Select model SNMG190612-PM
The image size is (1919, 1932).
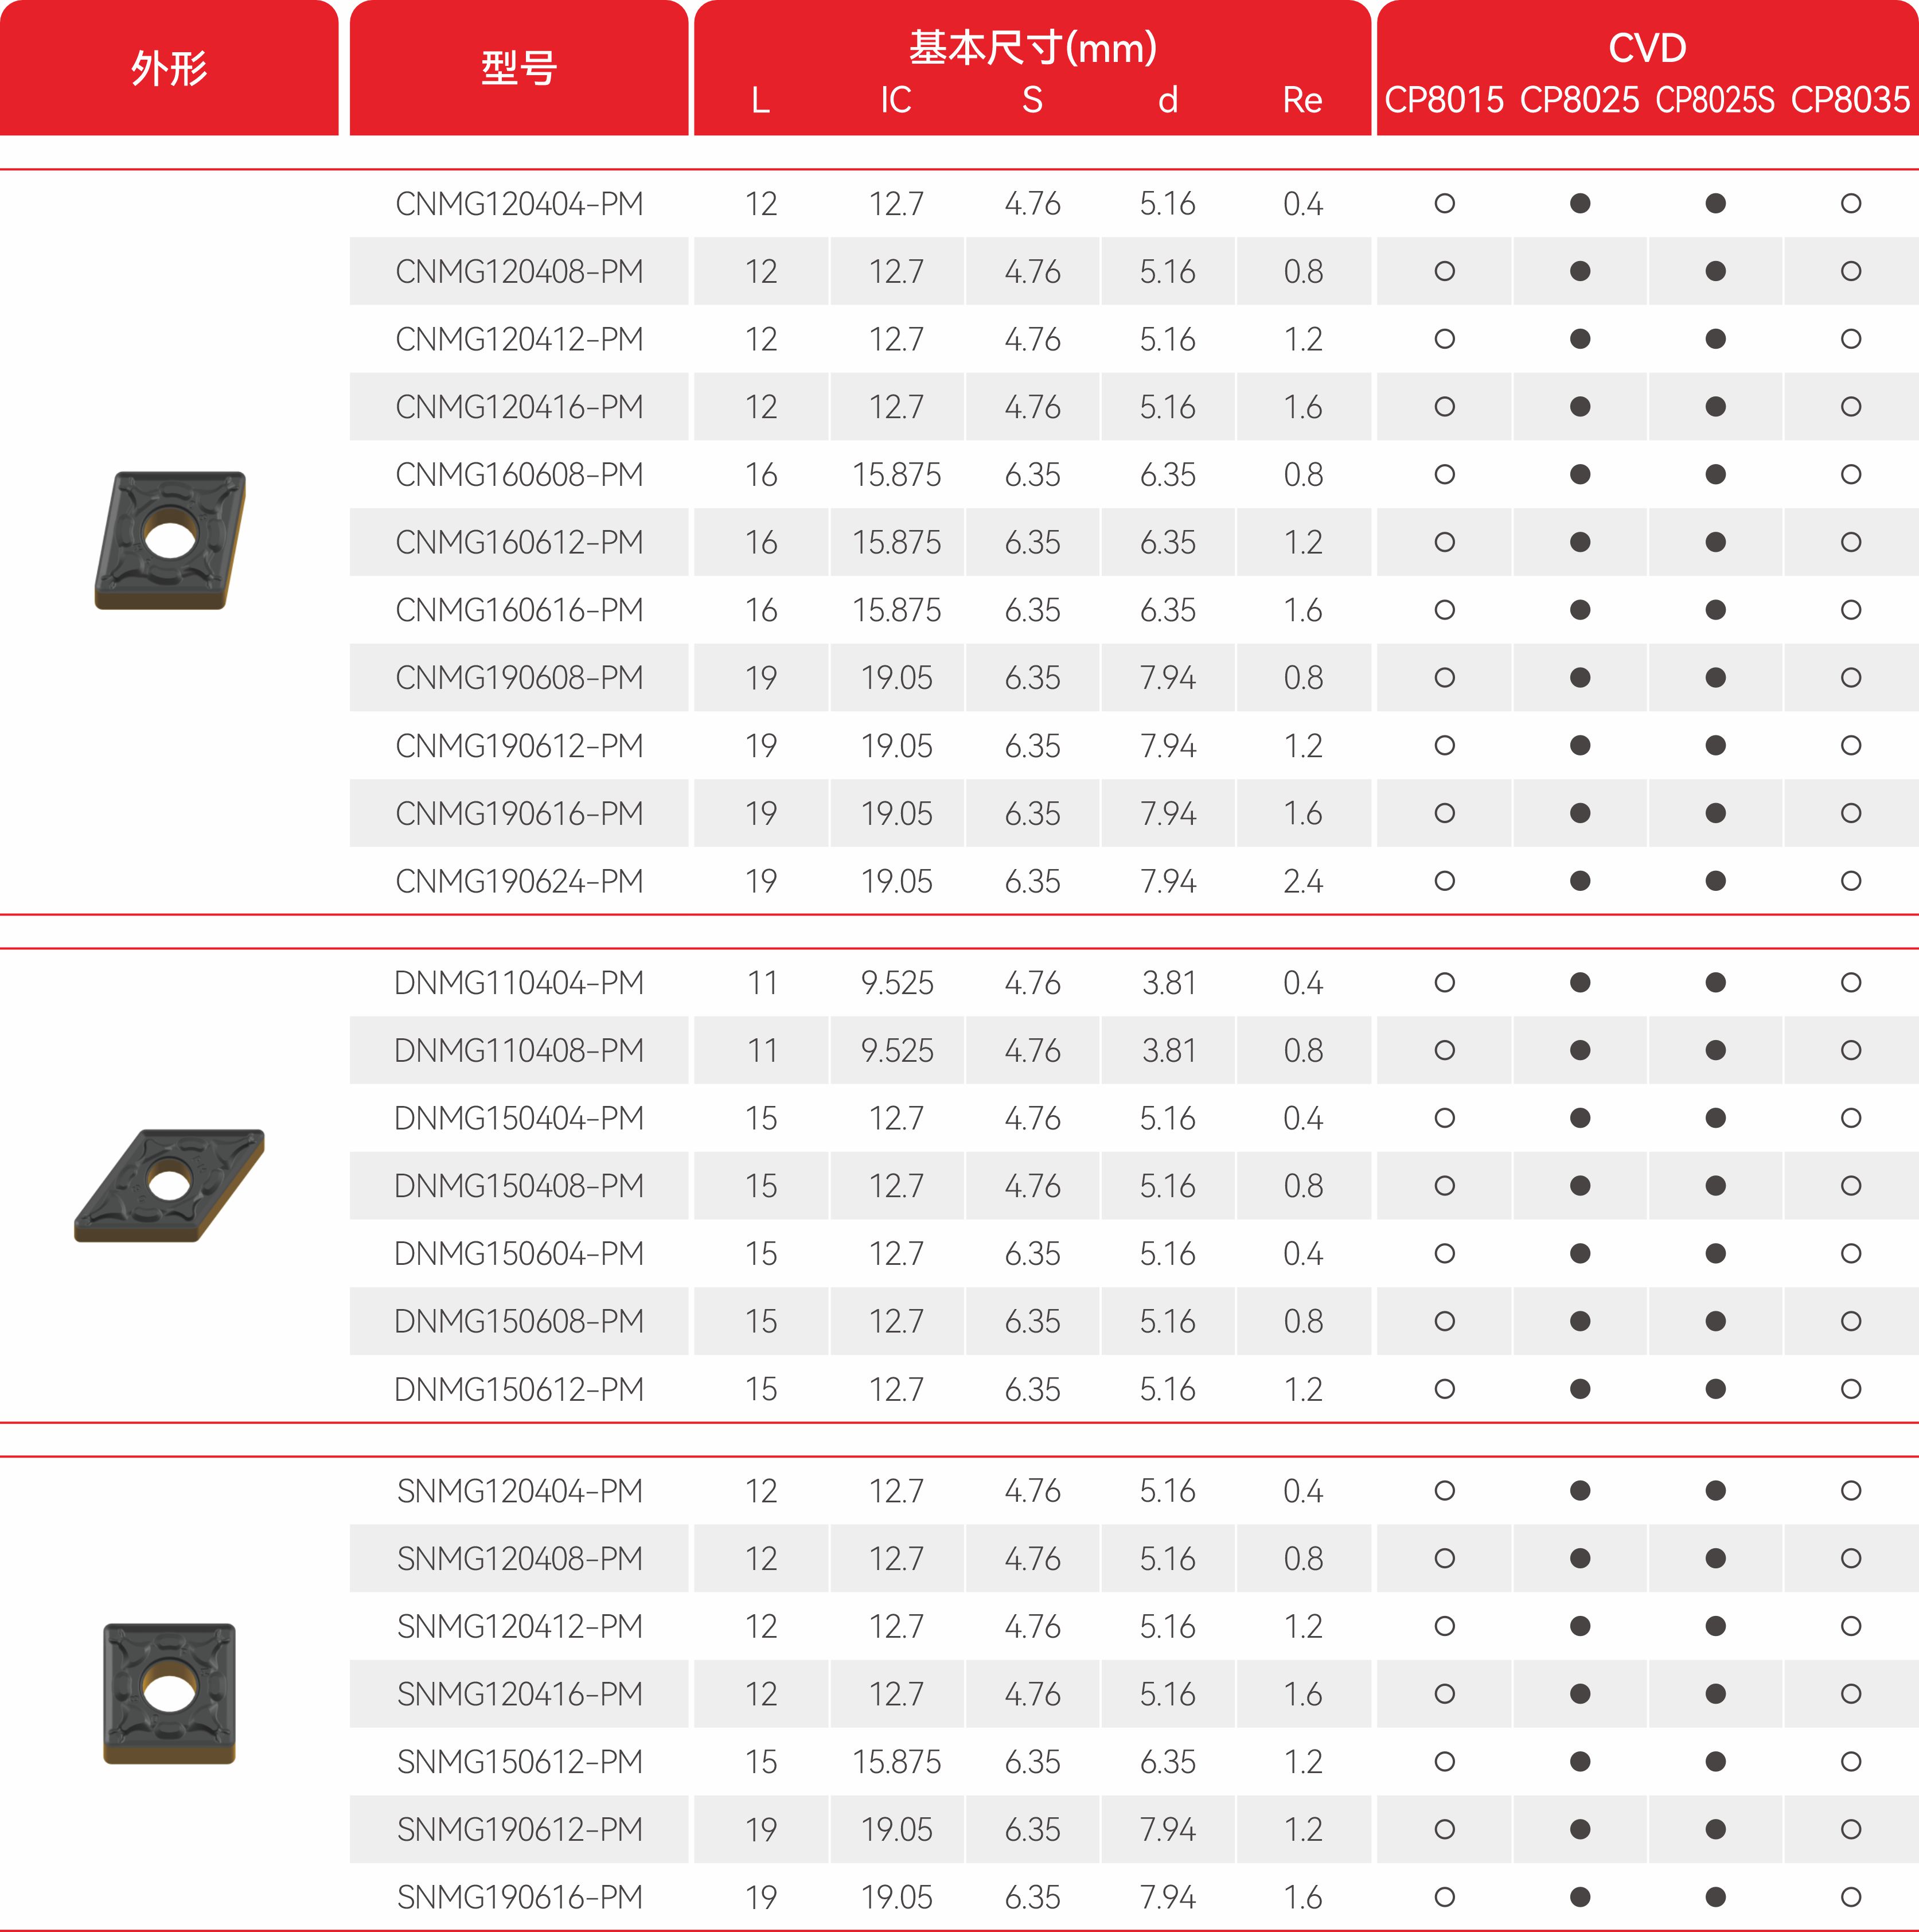[519, 1829]
